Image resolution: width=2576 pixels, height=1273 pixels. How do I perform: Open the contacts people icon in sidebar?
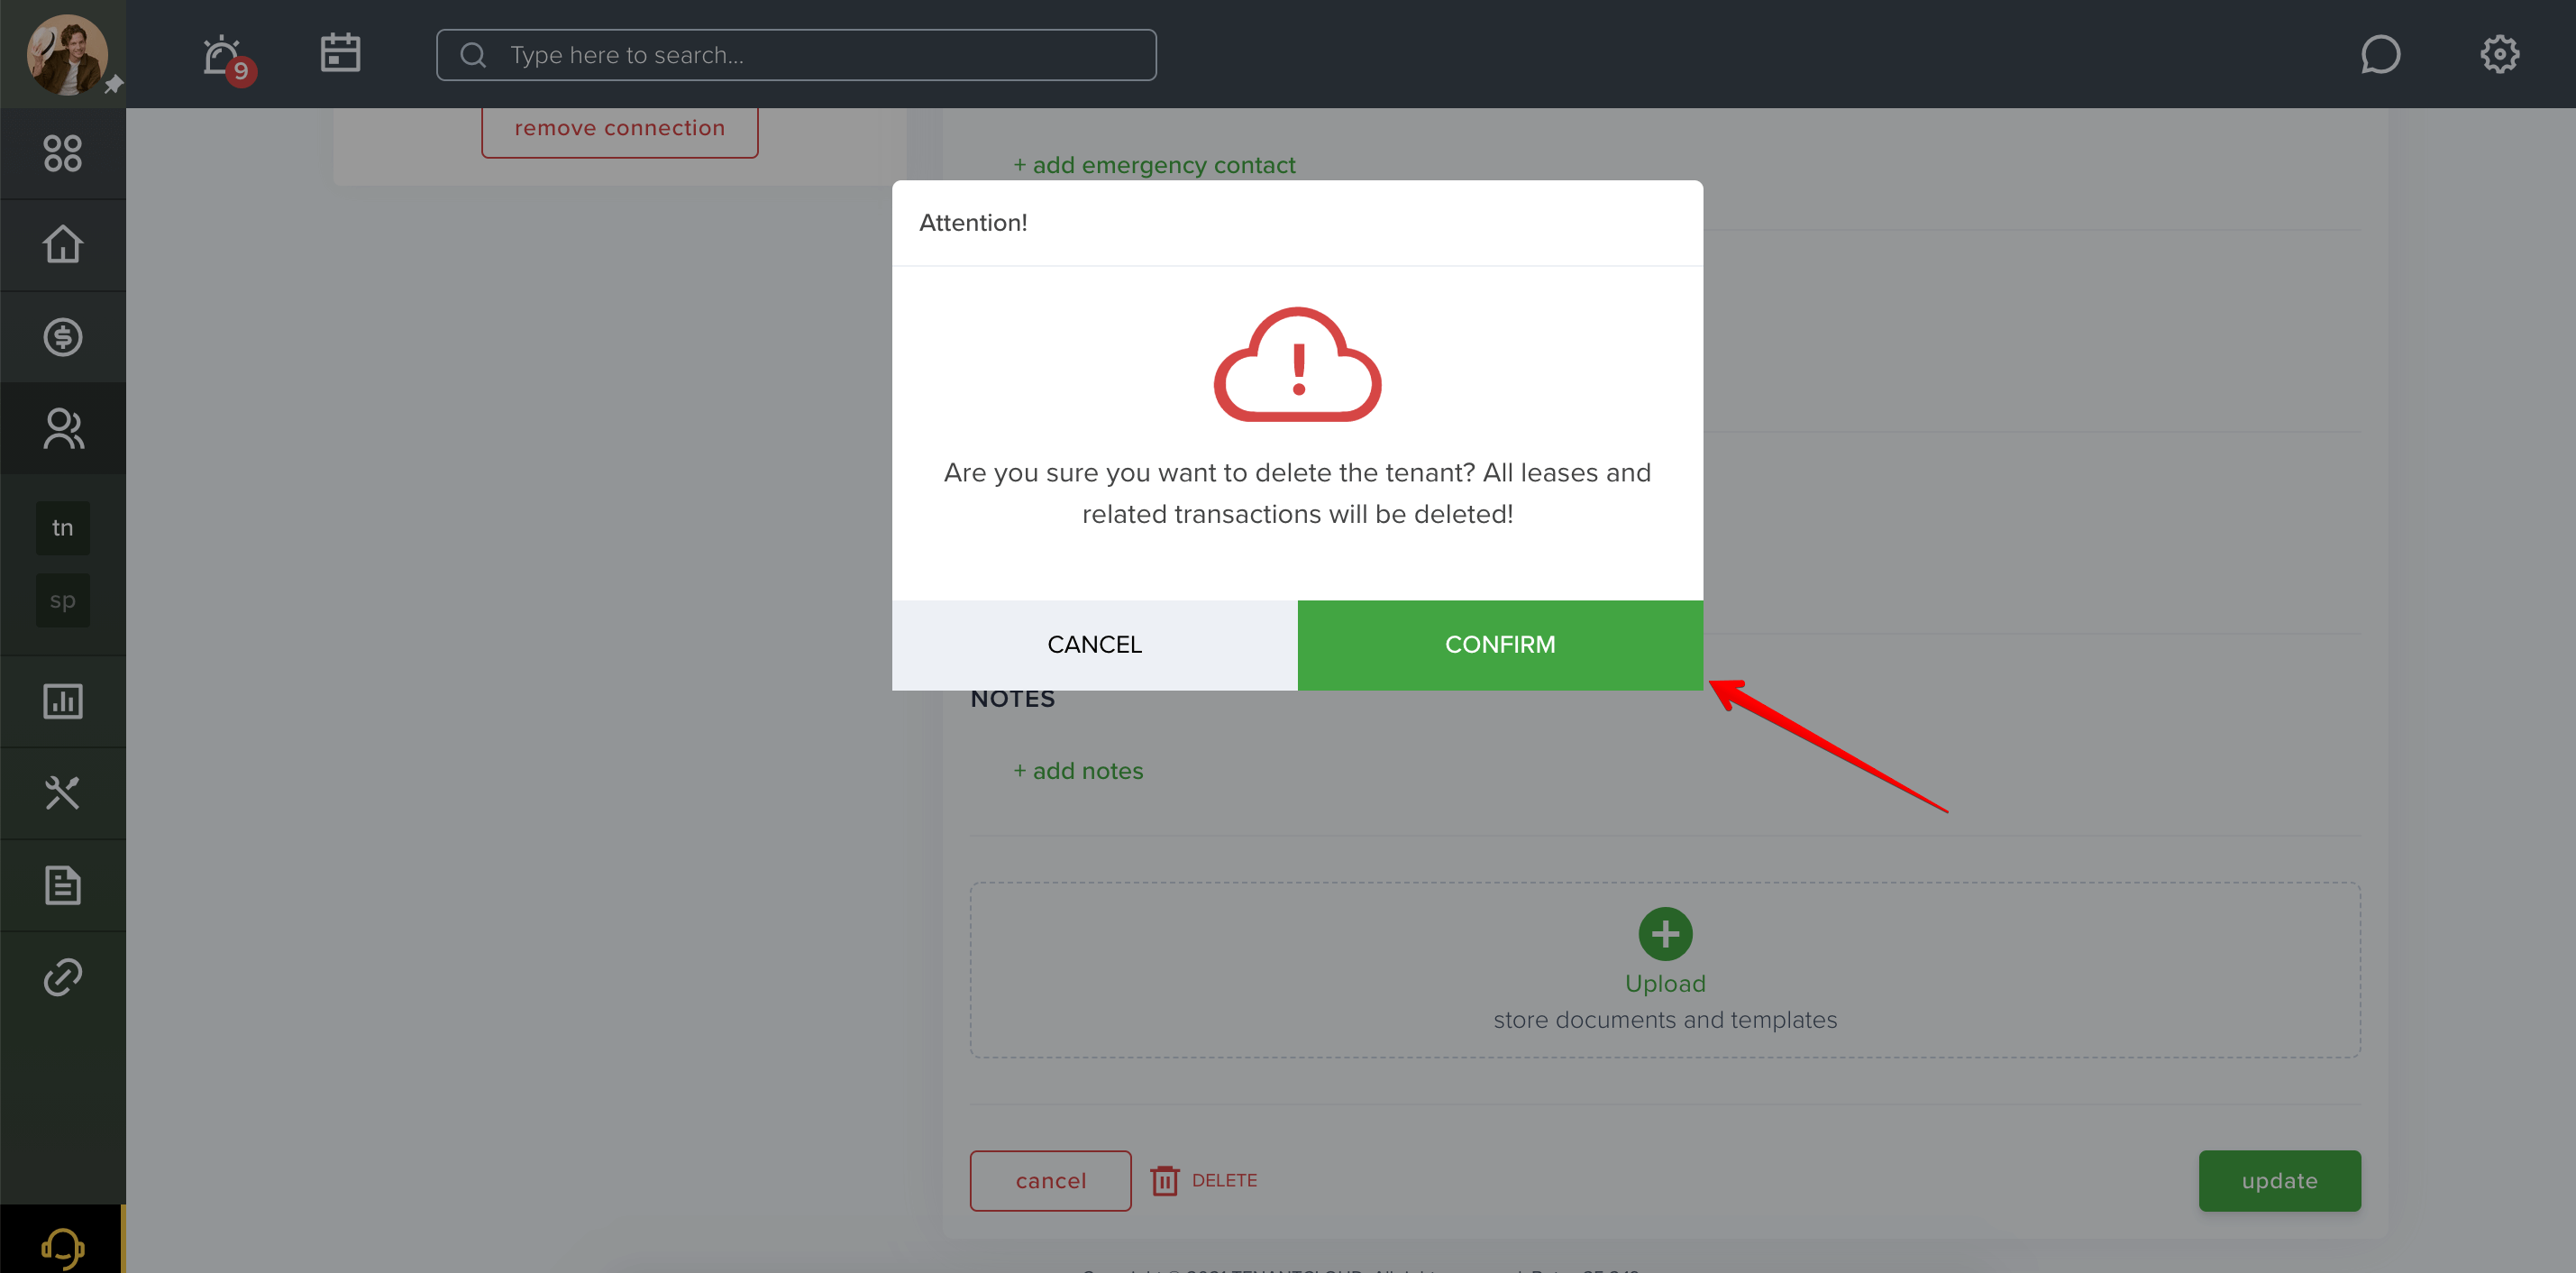point(63,429)
